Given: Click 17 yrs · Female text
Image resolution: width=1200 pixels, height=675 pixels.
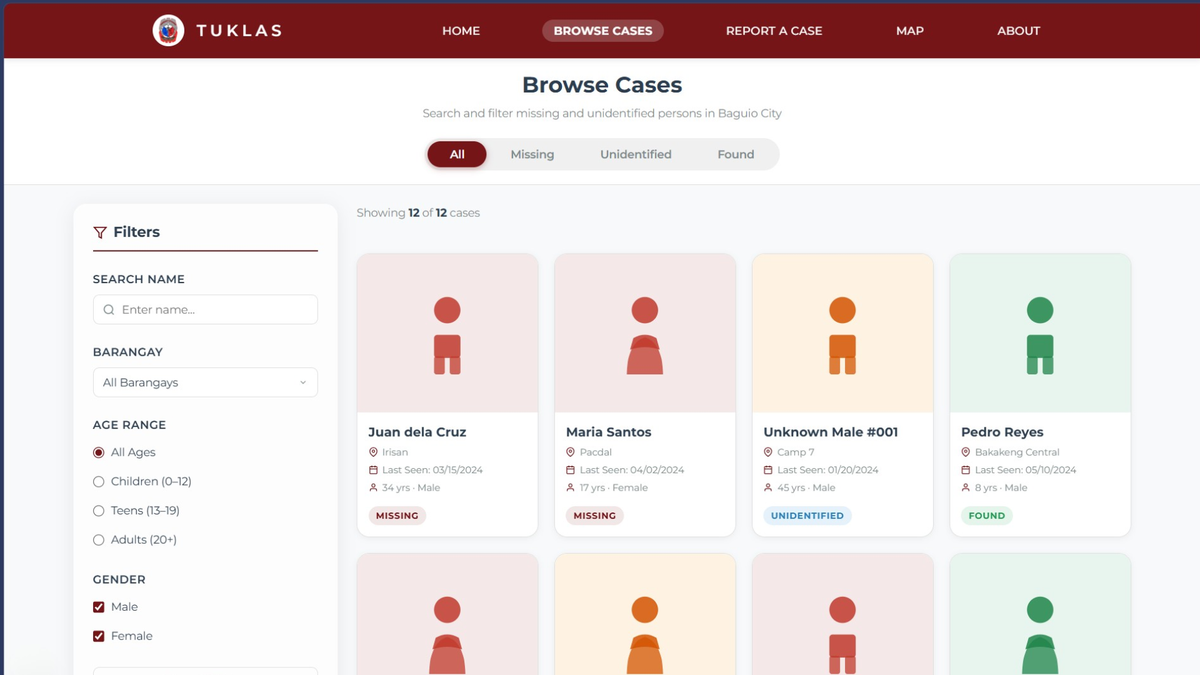Looking at the screenshot, I should click(x=614, y=488).
